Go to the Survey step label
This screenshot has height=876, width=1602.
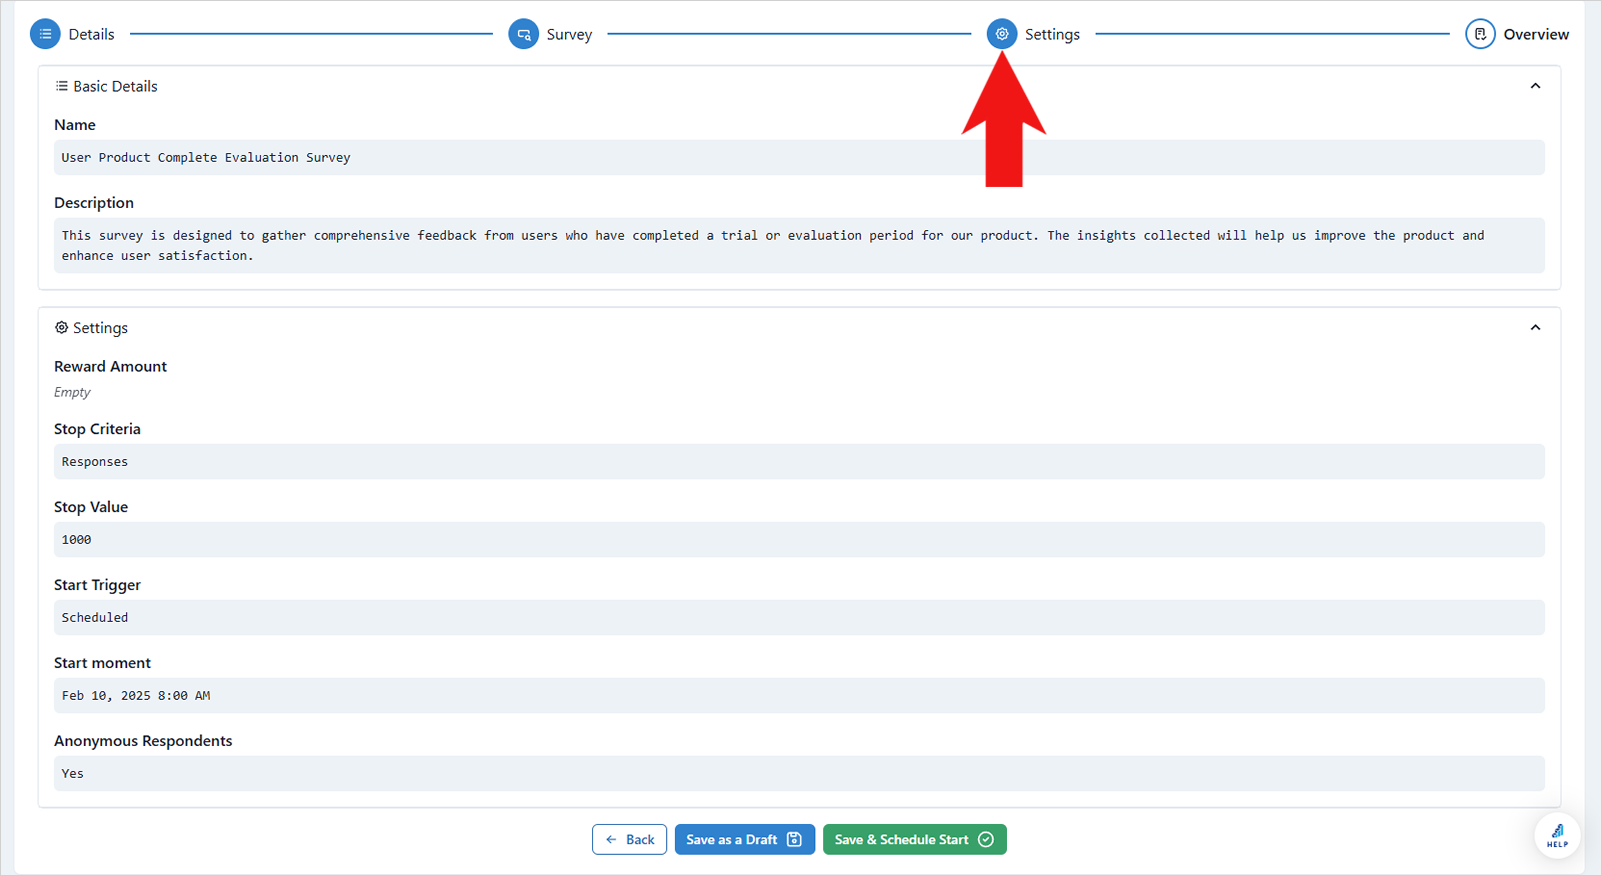click(x=569, y=34)
